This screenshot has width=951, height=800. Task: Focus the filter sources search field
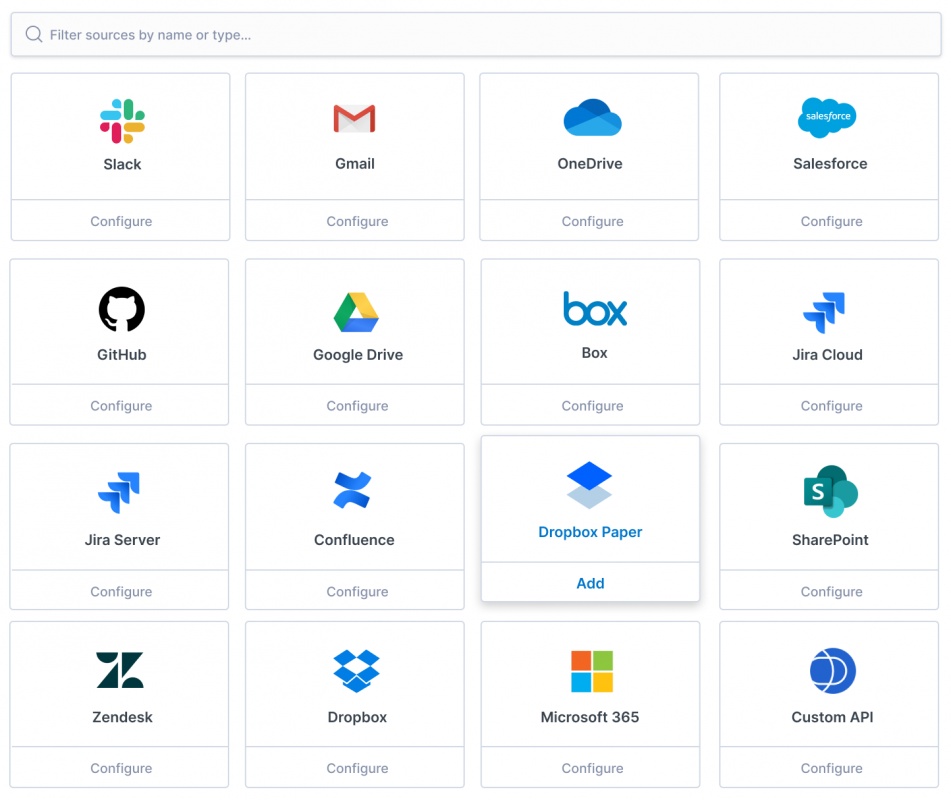[475, 35]
